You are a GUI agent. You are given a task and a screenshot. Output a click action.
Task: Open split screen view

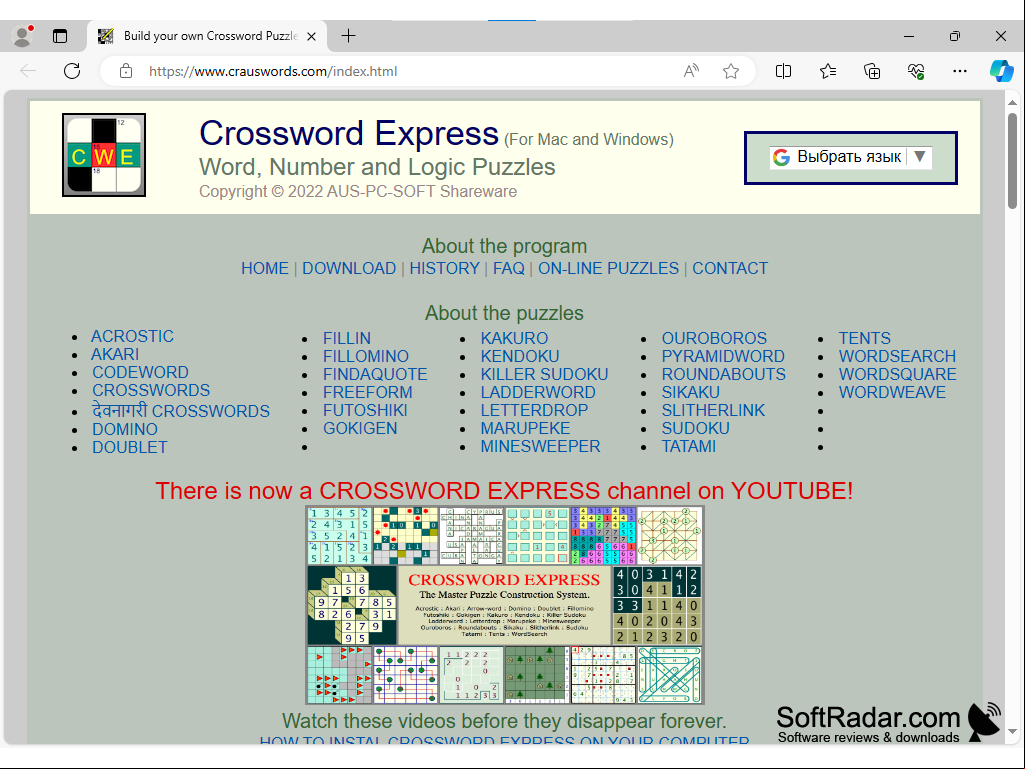point(783,71)
